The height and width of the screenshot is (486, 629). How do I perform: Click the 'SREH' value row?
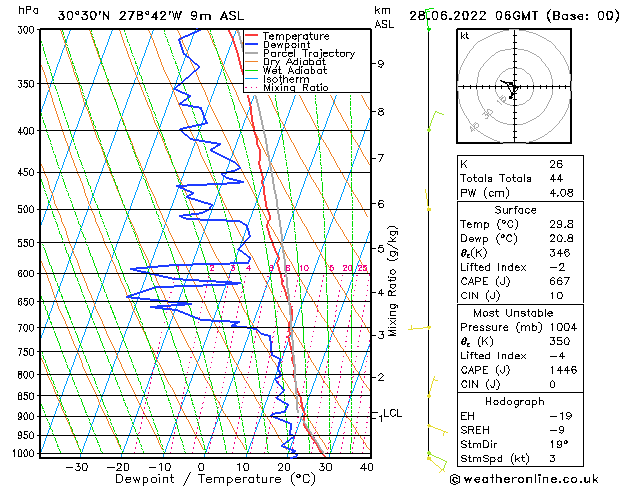click(520, 430)
